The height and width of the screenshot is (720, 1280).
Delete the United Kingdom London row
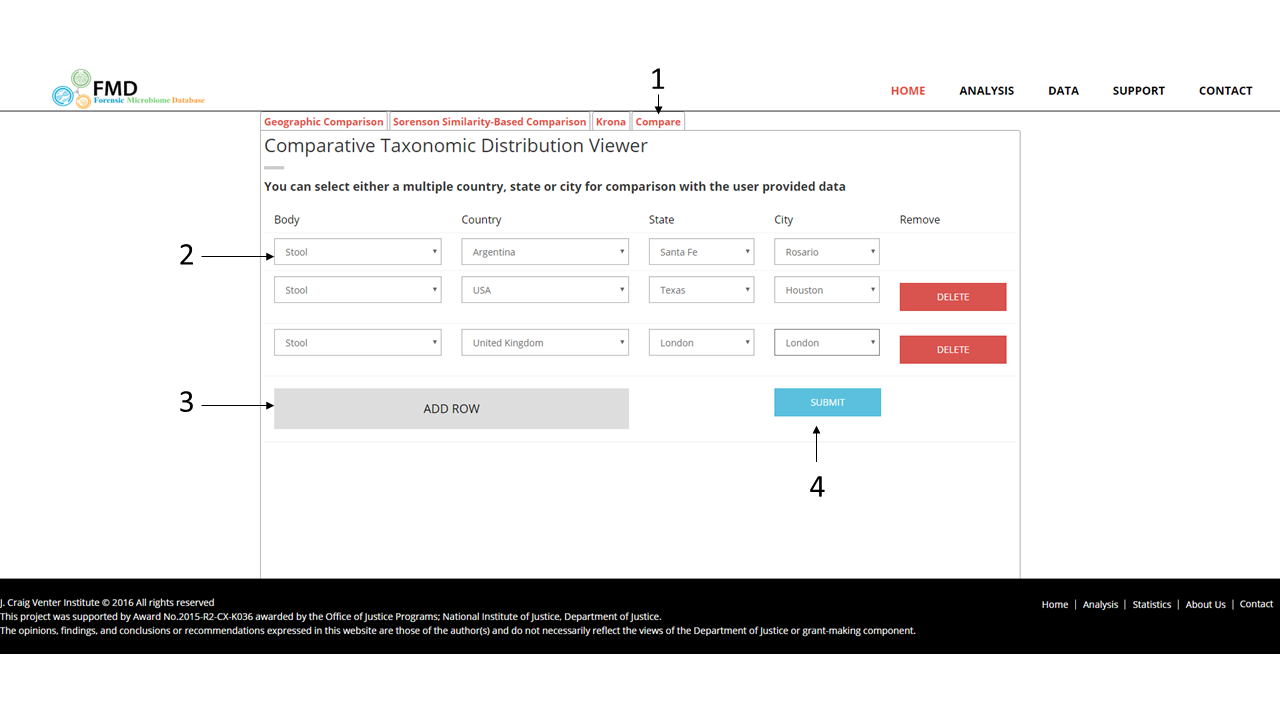click(x=953, y=349)
